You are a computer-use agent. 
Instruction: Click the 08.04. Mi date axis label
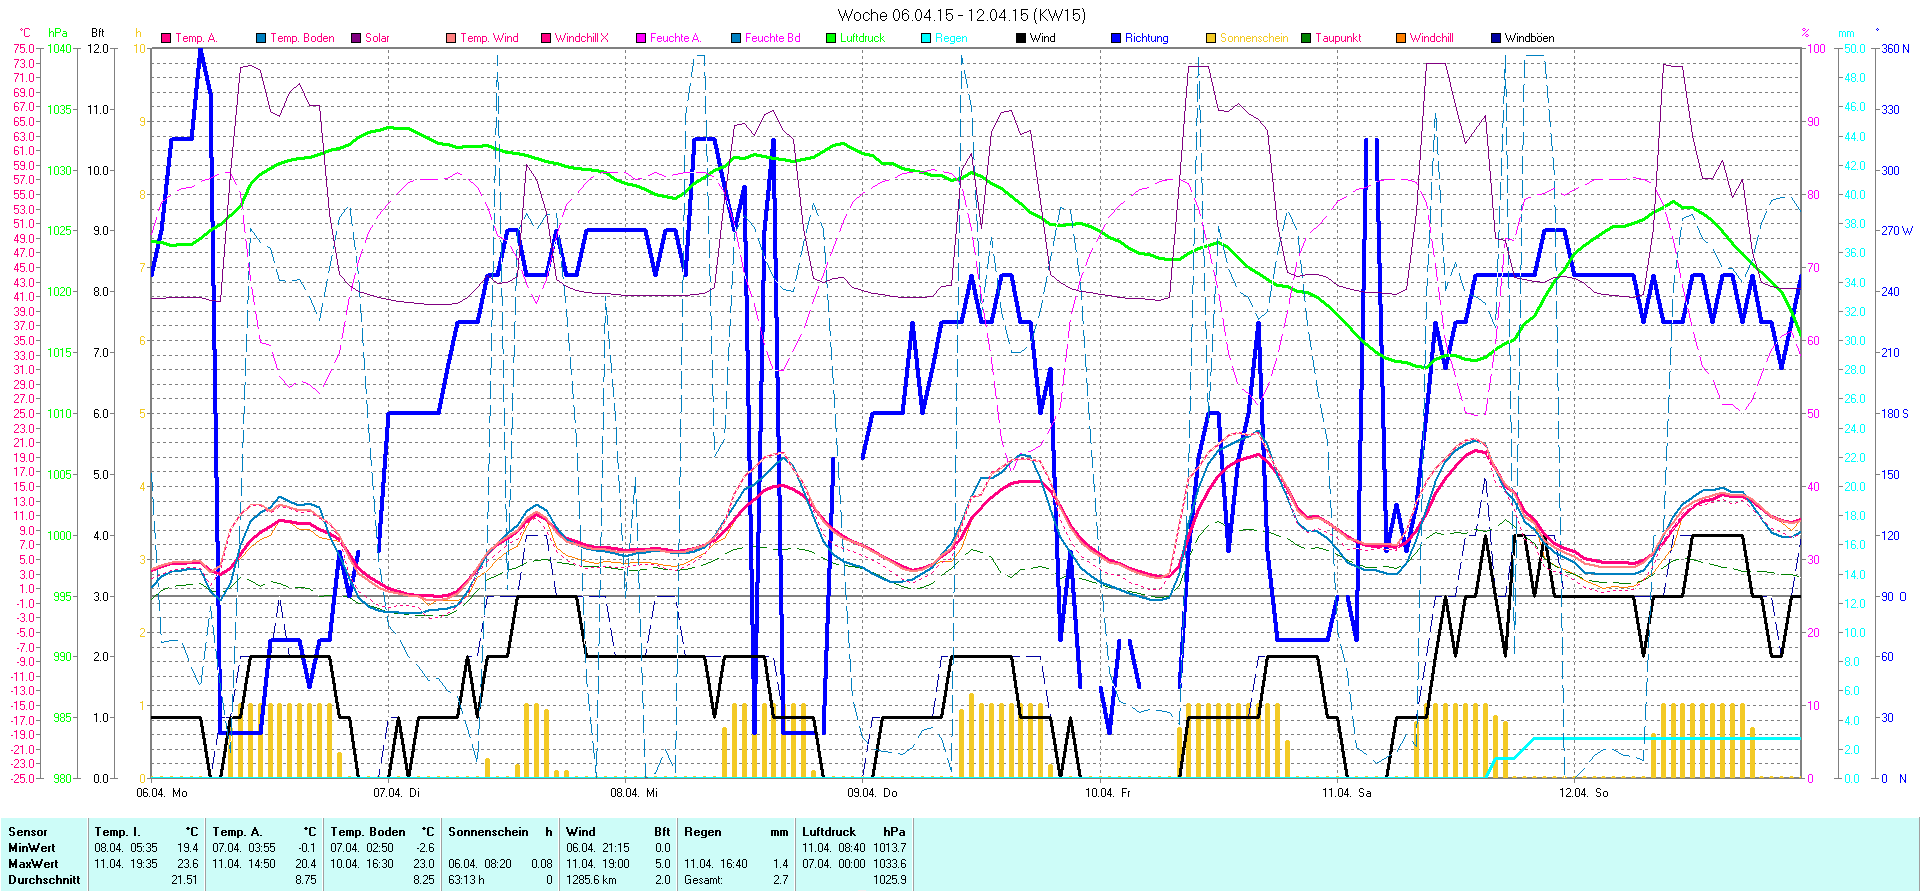click(x=634, y=793)
